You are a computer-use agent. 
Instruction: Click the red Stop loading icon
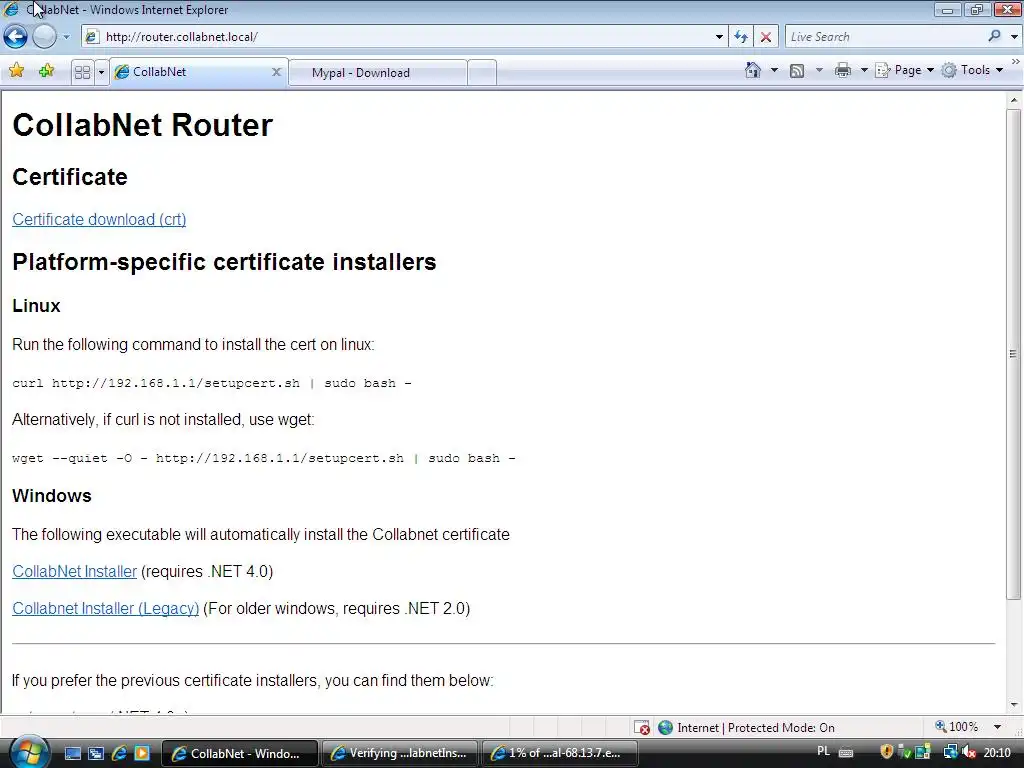(765, 37)
